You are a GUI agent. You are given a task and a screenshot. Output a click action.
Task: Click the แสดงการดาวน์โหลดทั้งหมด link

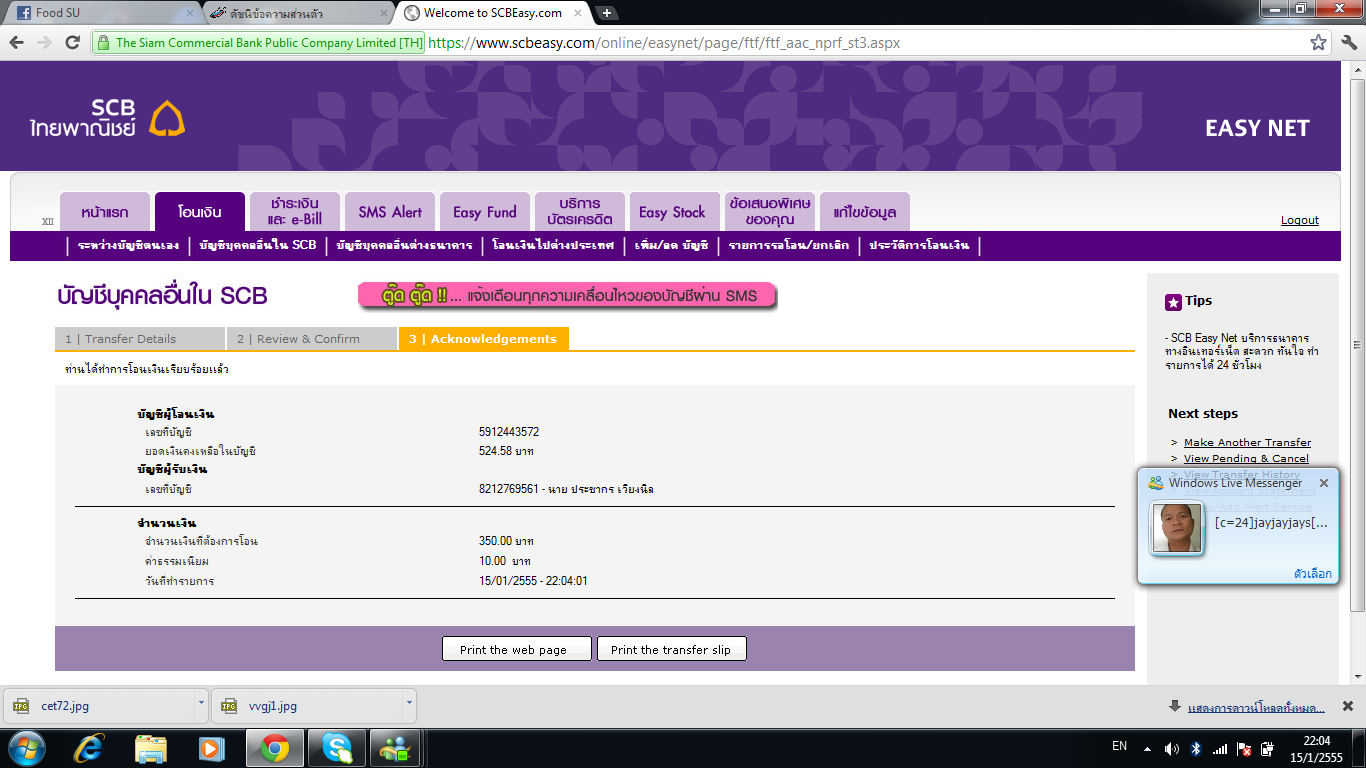click(x=1257, y=707)
